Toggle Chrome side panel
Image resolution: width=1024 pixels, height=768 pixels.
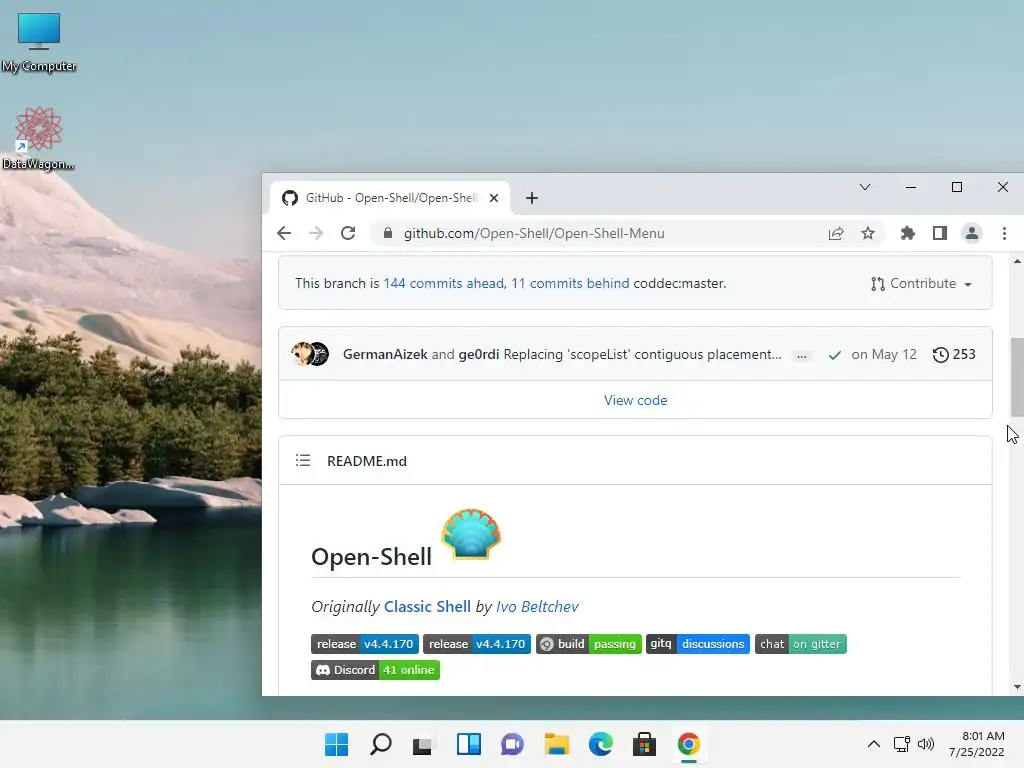940,233
